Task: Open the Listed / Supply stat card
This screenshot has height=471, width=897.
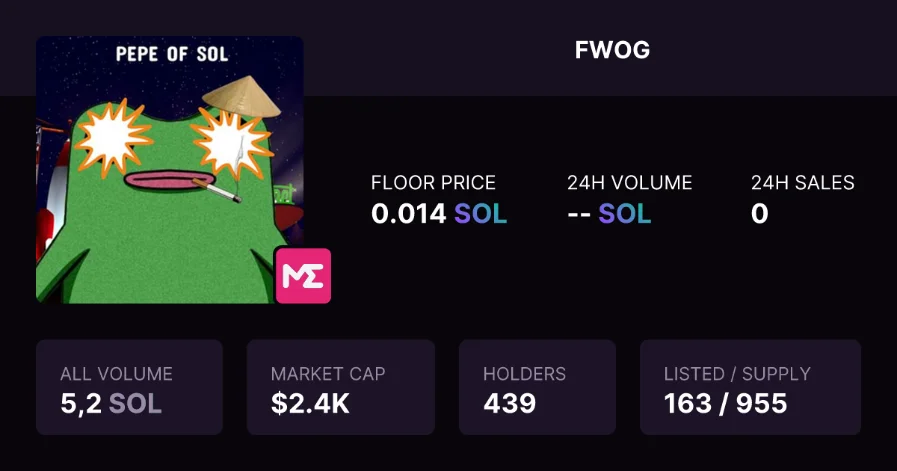Action: pos(751,387)
